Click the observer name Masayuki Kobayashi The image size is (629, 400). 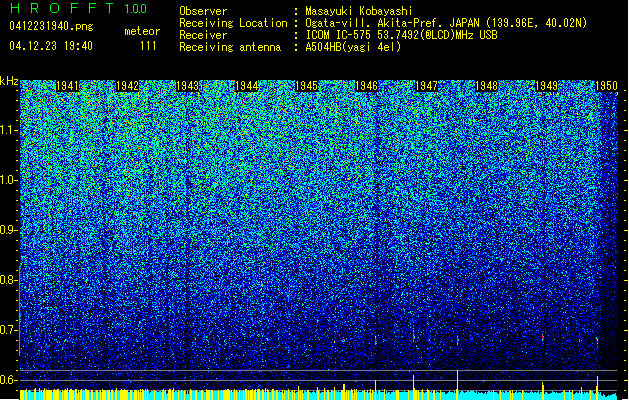[x=359, y=11]
